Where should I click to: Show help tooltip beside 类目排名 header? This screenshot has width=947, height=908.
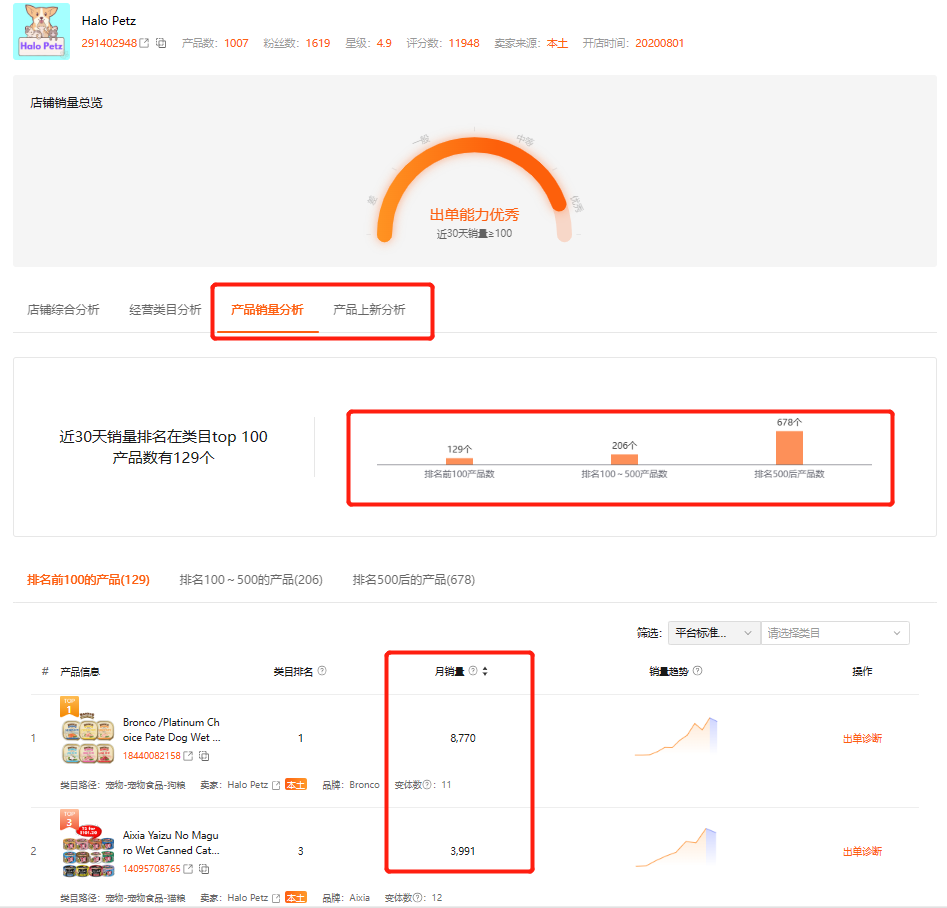coord(322,671)
